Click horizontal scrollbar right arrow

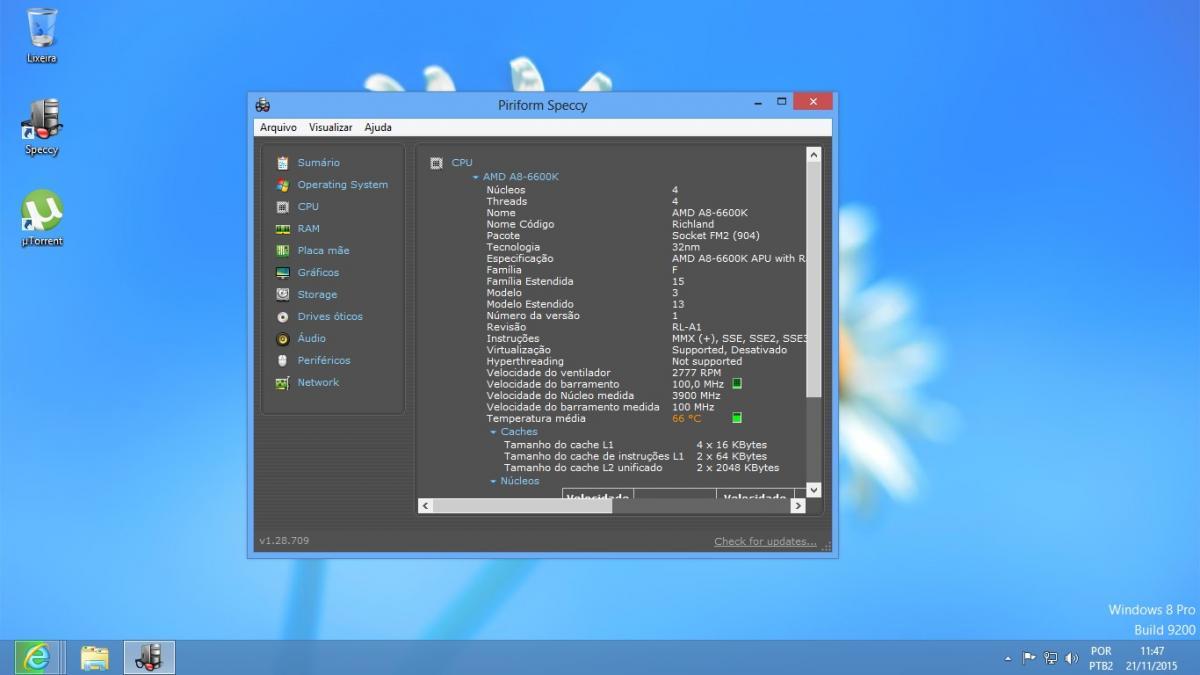tap(797, 506)
